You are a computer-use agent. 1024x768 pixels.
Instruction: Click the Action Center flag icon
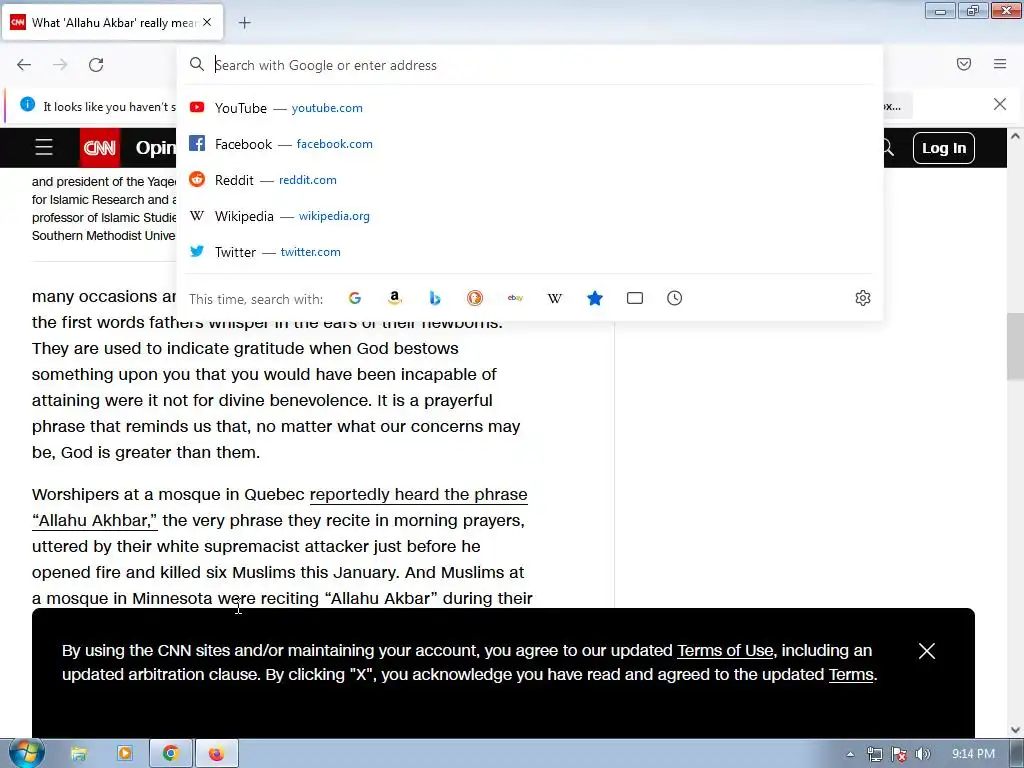coord(899,754)
